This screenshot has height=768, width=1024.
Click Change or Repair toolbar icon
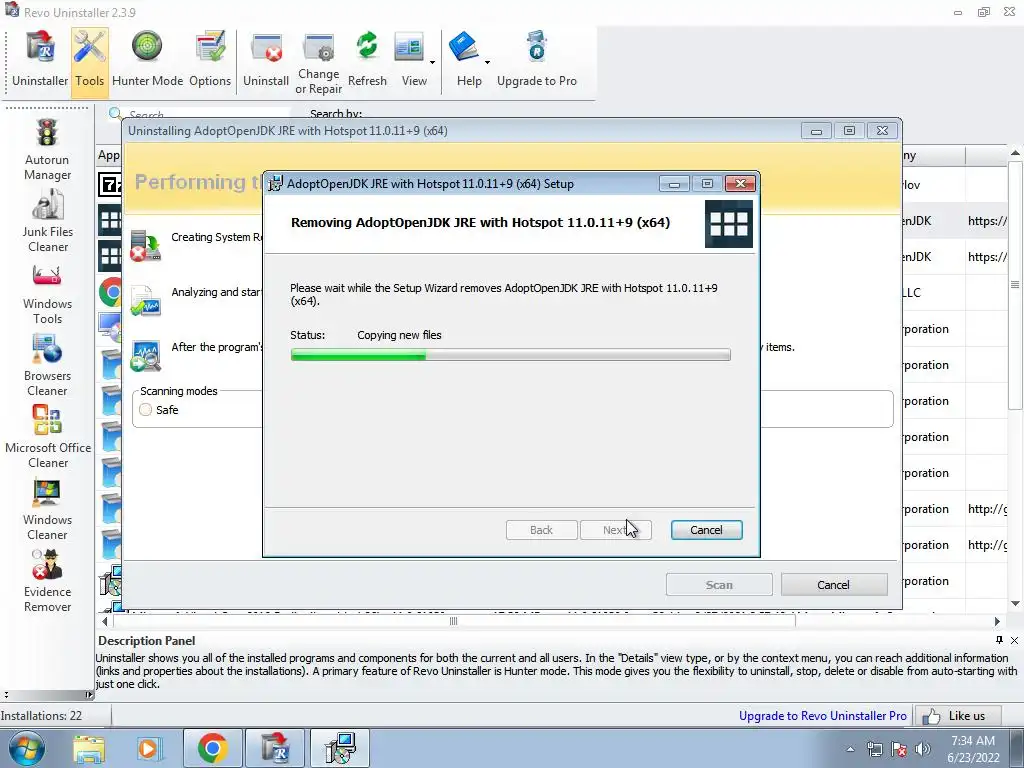tap(319, 63)
